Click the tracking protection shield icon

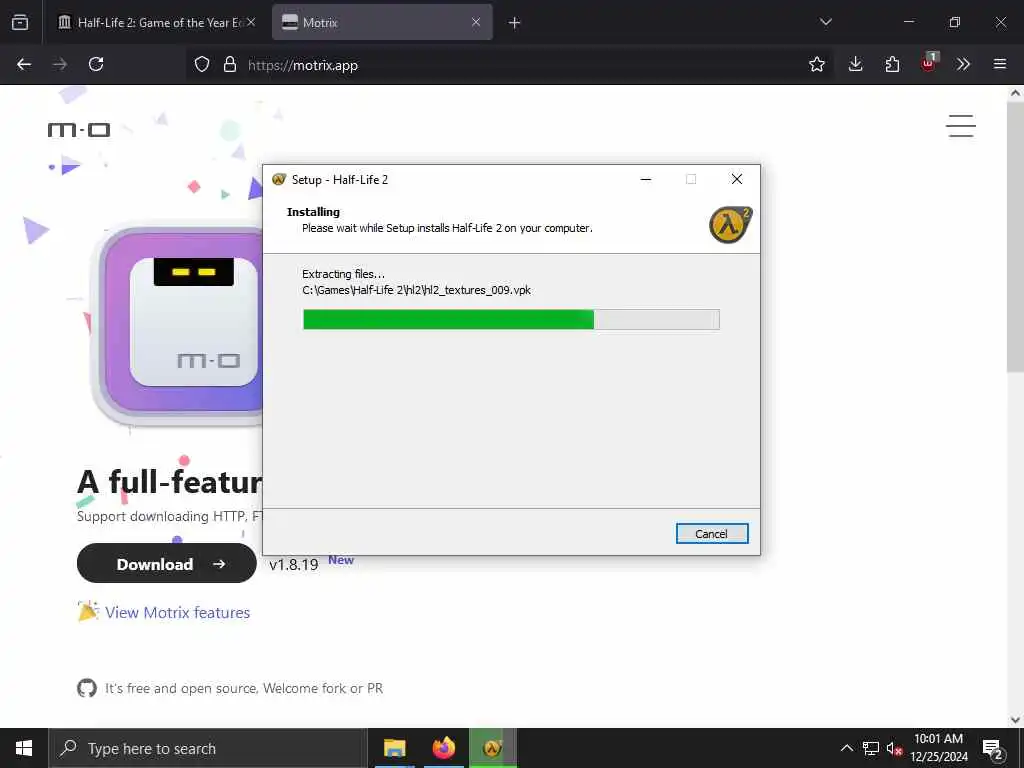click(x=202, y=65)
